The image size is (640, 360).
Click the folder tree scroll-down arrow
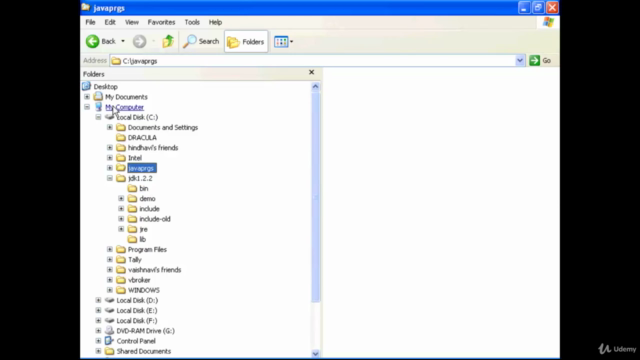(x=315, y=353)
